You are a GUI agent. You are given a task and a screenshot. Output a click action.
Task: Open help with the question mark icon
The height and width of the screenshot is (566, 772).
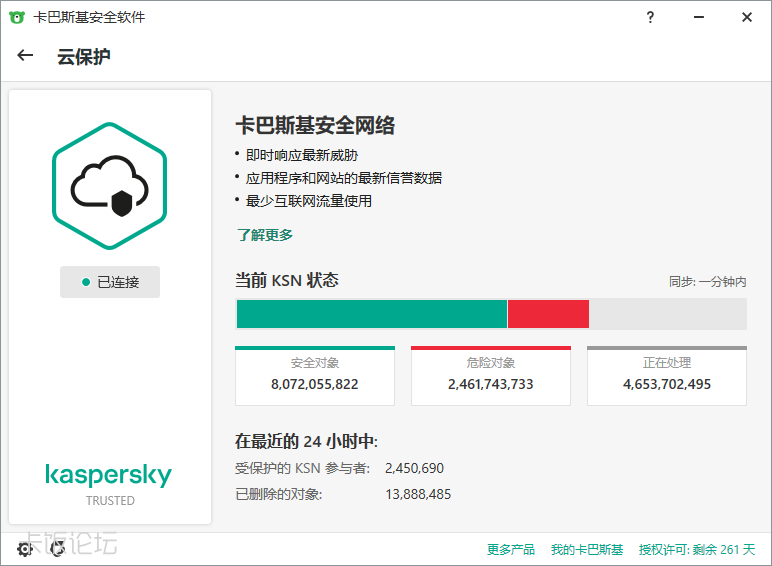(x=650, y=17)
